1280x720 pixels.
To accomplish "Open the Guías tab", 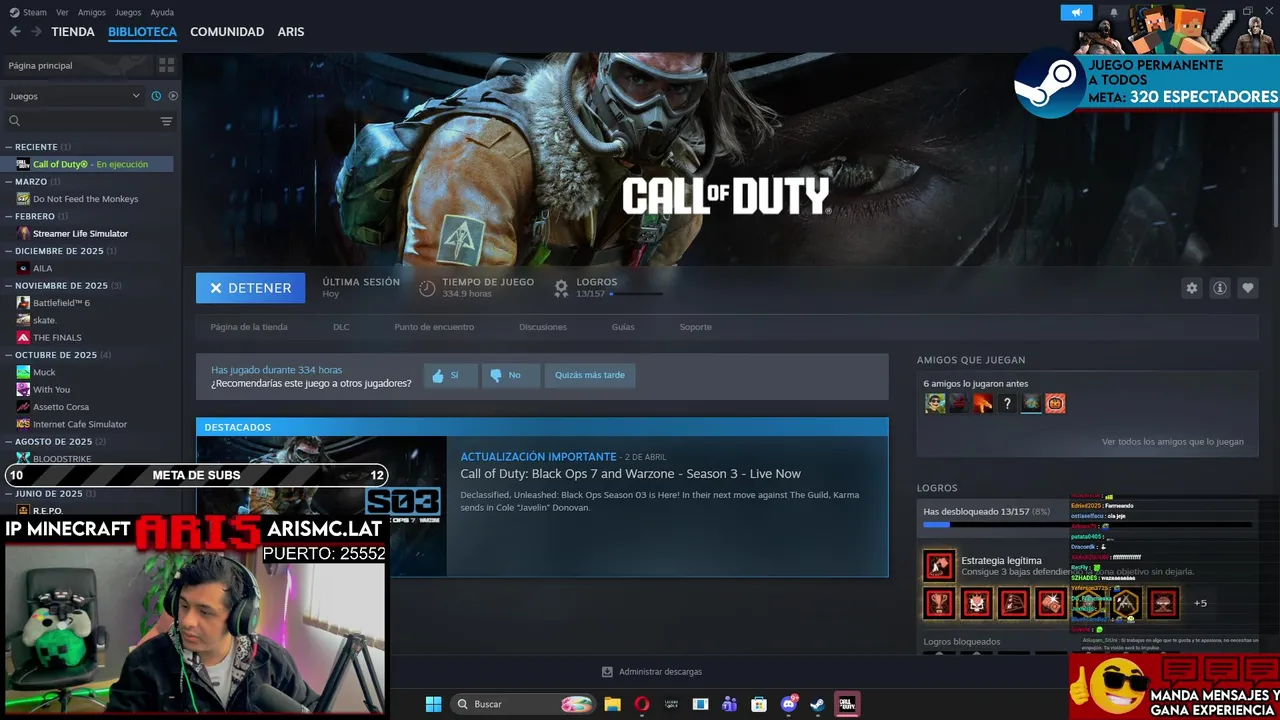I will coord(623,327).
